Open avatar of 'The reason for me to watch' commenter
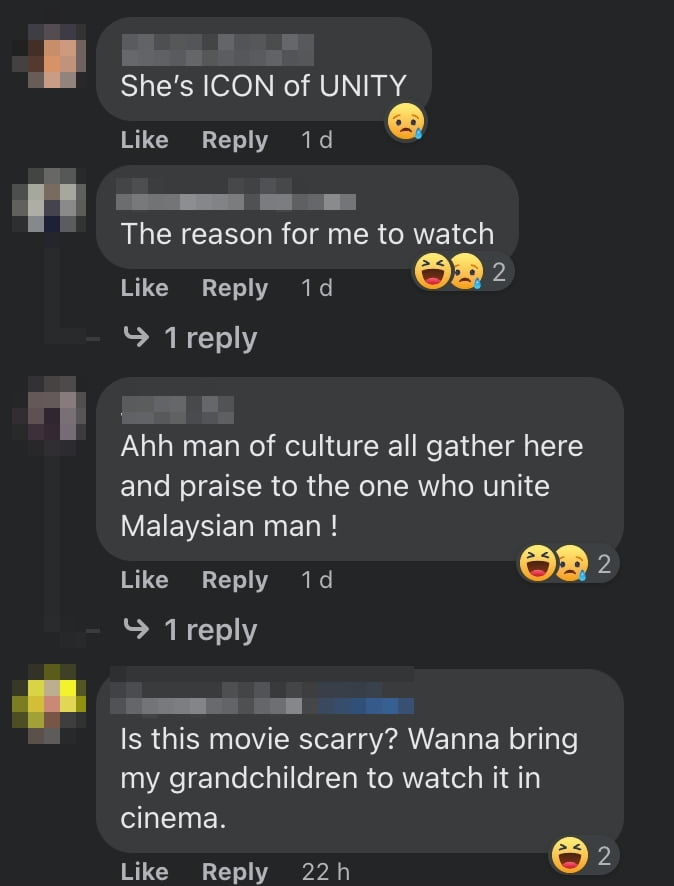 [49, 200]
